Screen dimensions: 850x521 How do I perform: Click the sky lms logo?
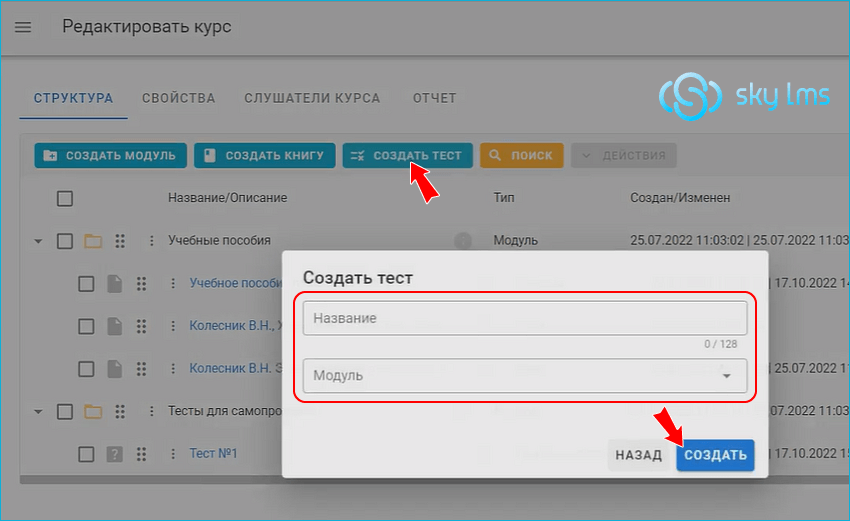tap(744, 97)
